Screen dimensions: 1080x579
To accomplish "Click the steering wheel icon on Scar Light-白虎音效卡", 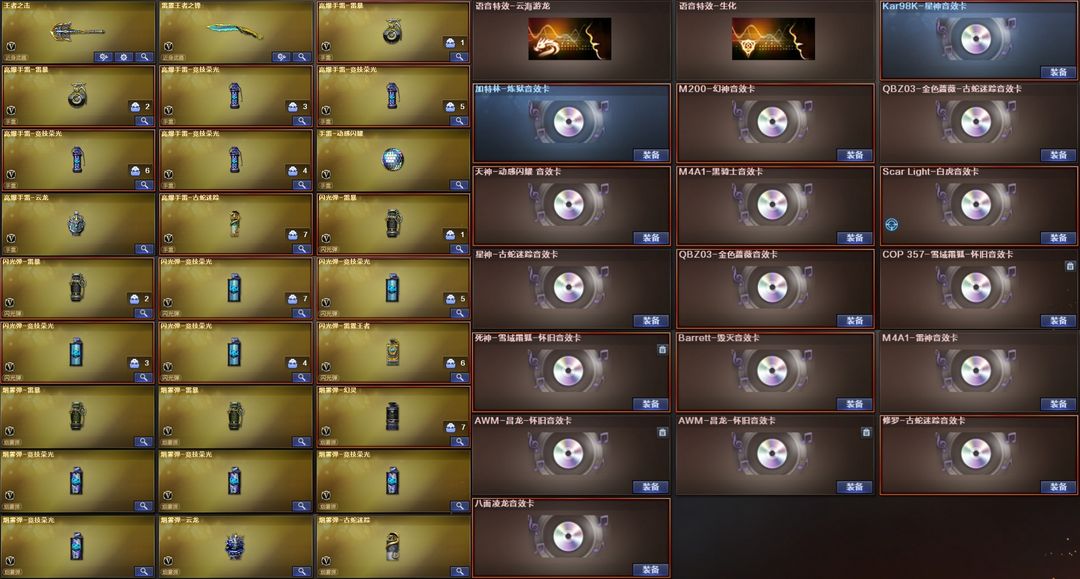I will coord(891,224).
